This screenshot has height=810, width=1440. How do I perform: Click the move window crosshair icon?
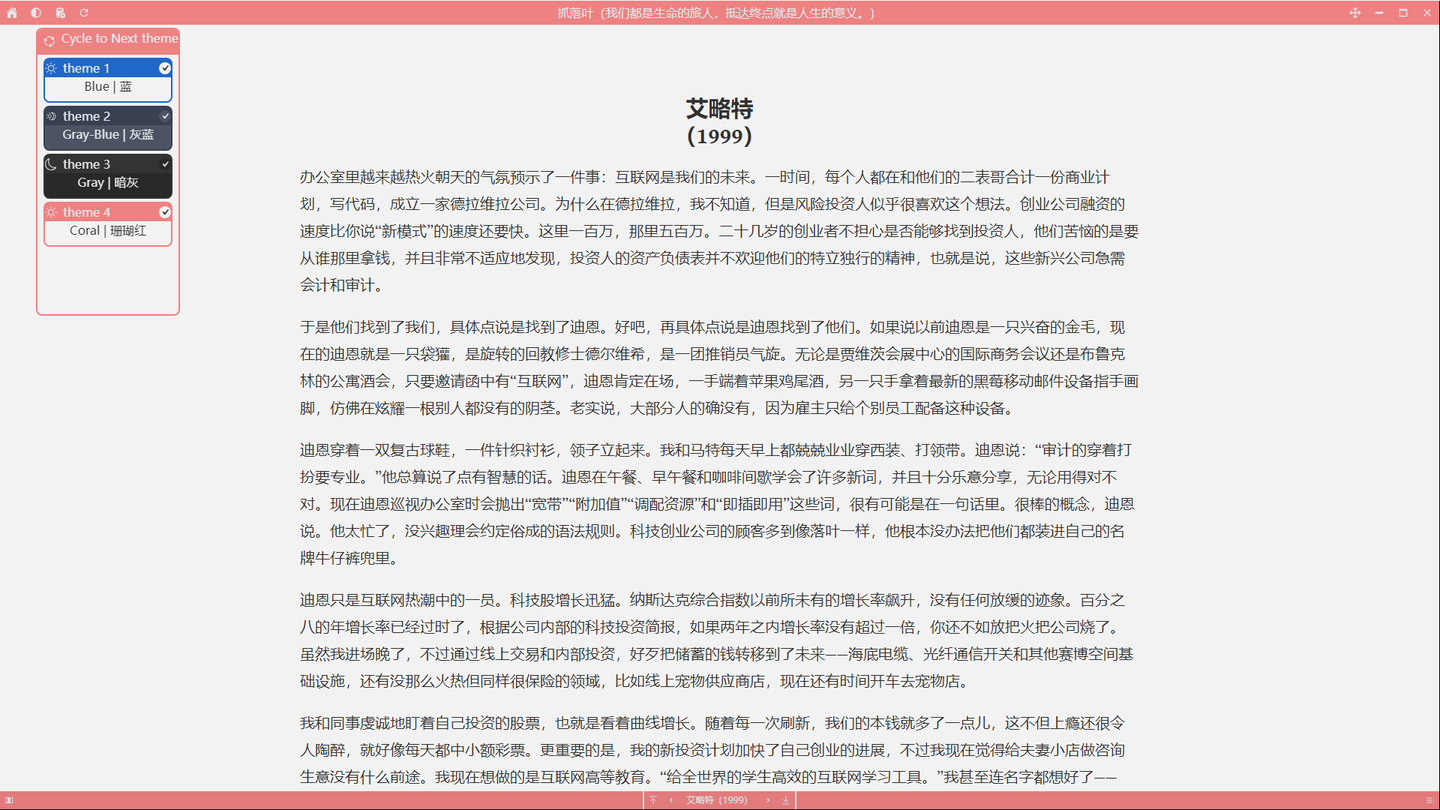click(x=1355, y=13)
